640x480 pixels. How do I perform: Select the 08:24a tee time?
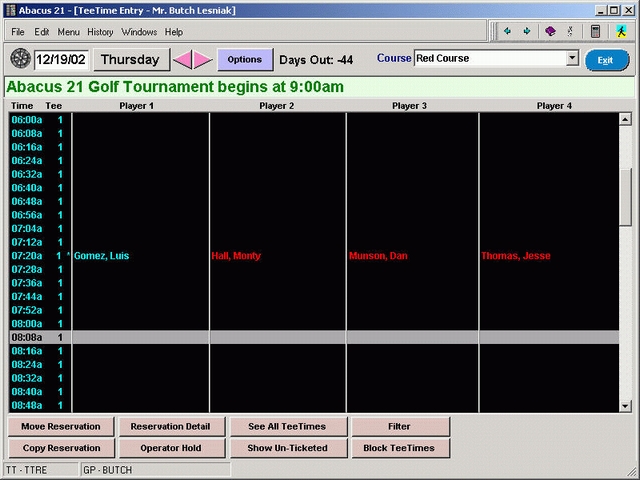(27, 364)
